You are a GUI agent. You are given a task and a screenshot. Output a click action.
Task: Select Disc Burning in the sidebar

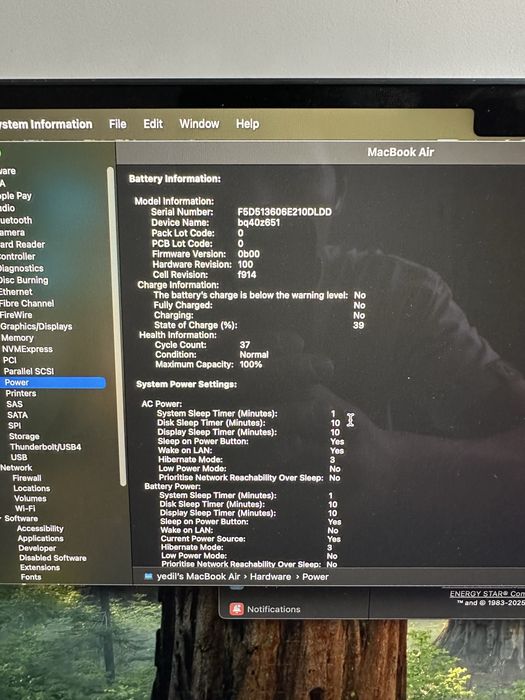point(24,280)
